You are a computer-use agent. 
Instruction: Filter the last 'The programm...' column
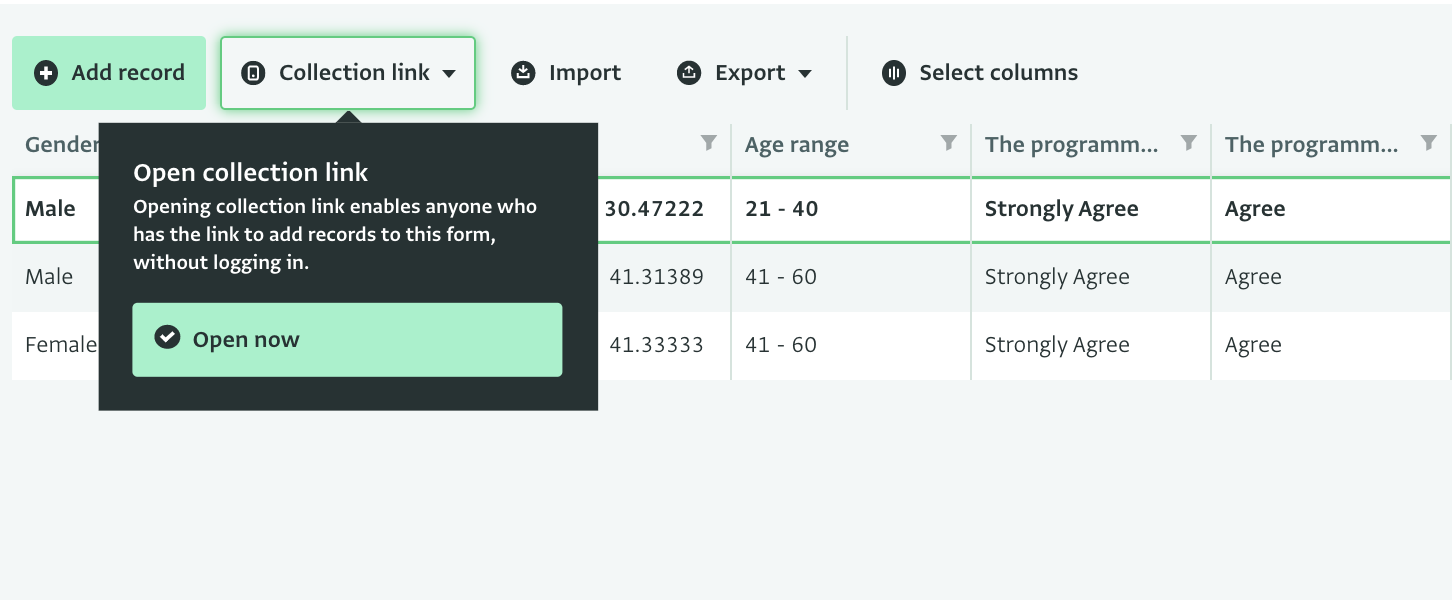click(x=1429, y=143)
